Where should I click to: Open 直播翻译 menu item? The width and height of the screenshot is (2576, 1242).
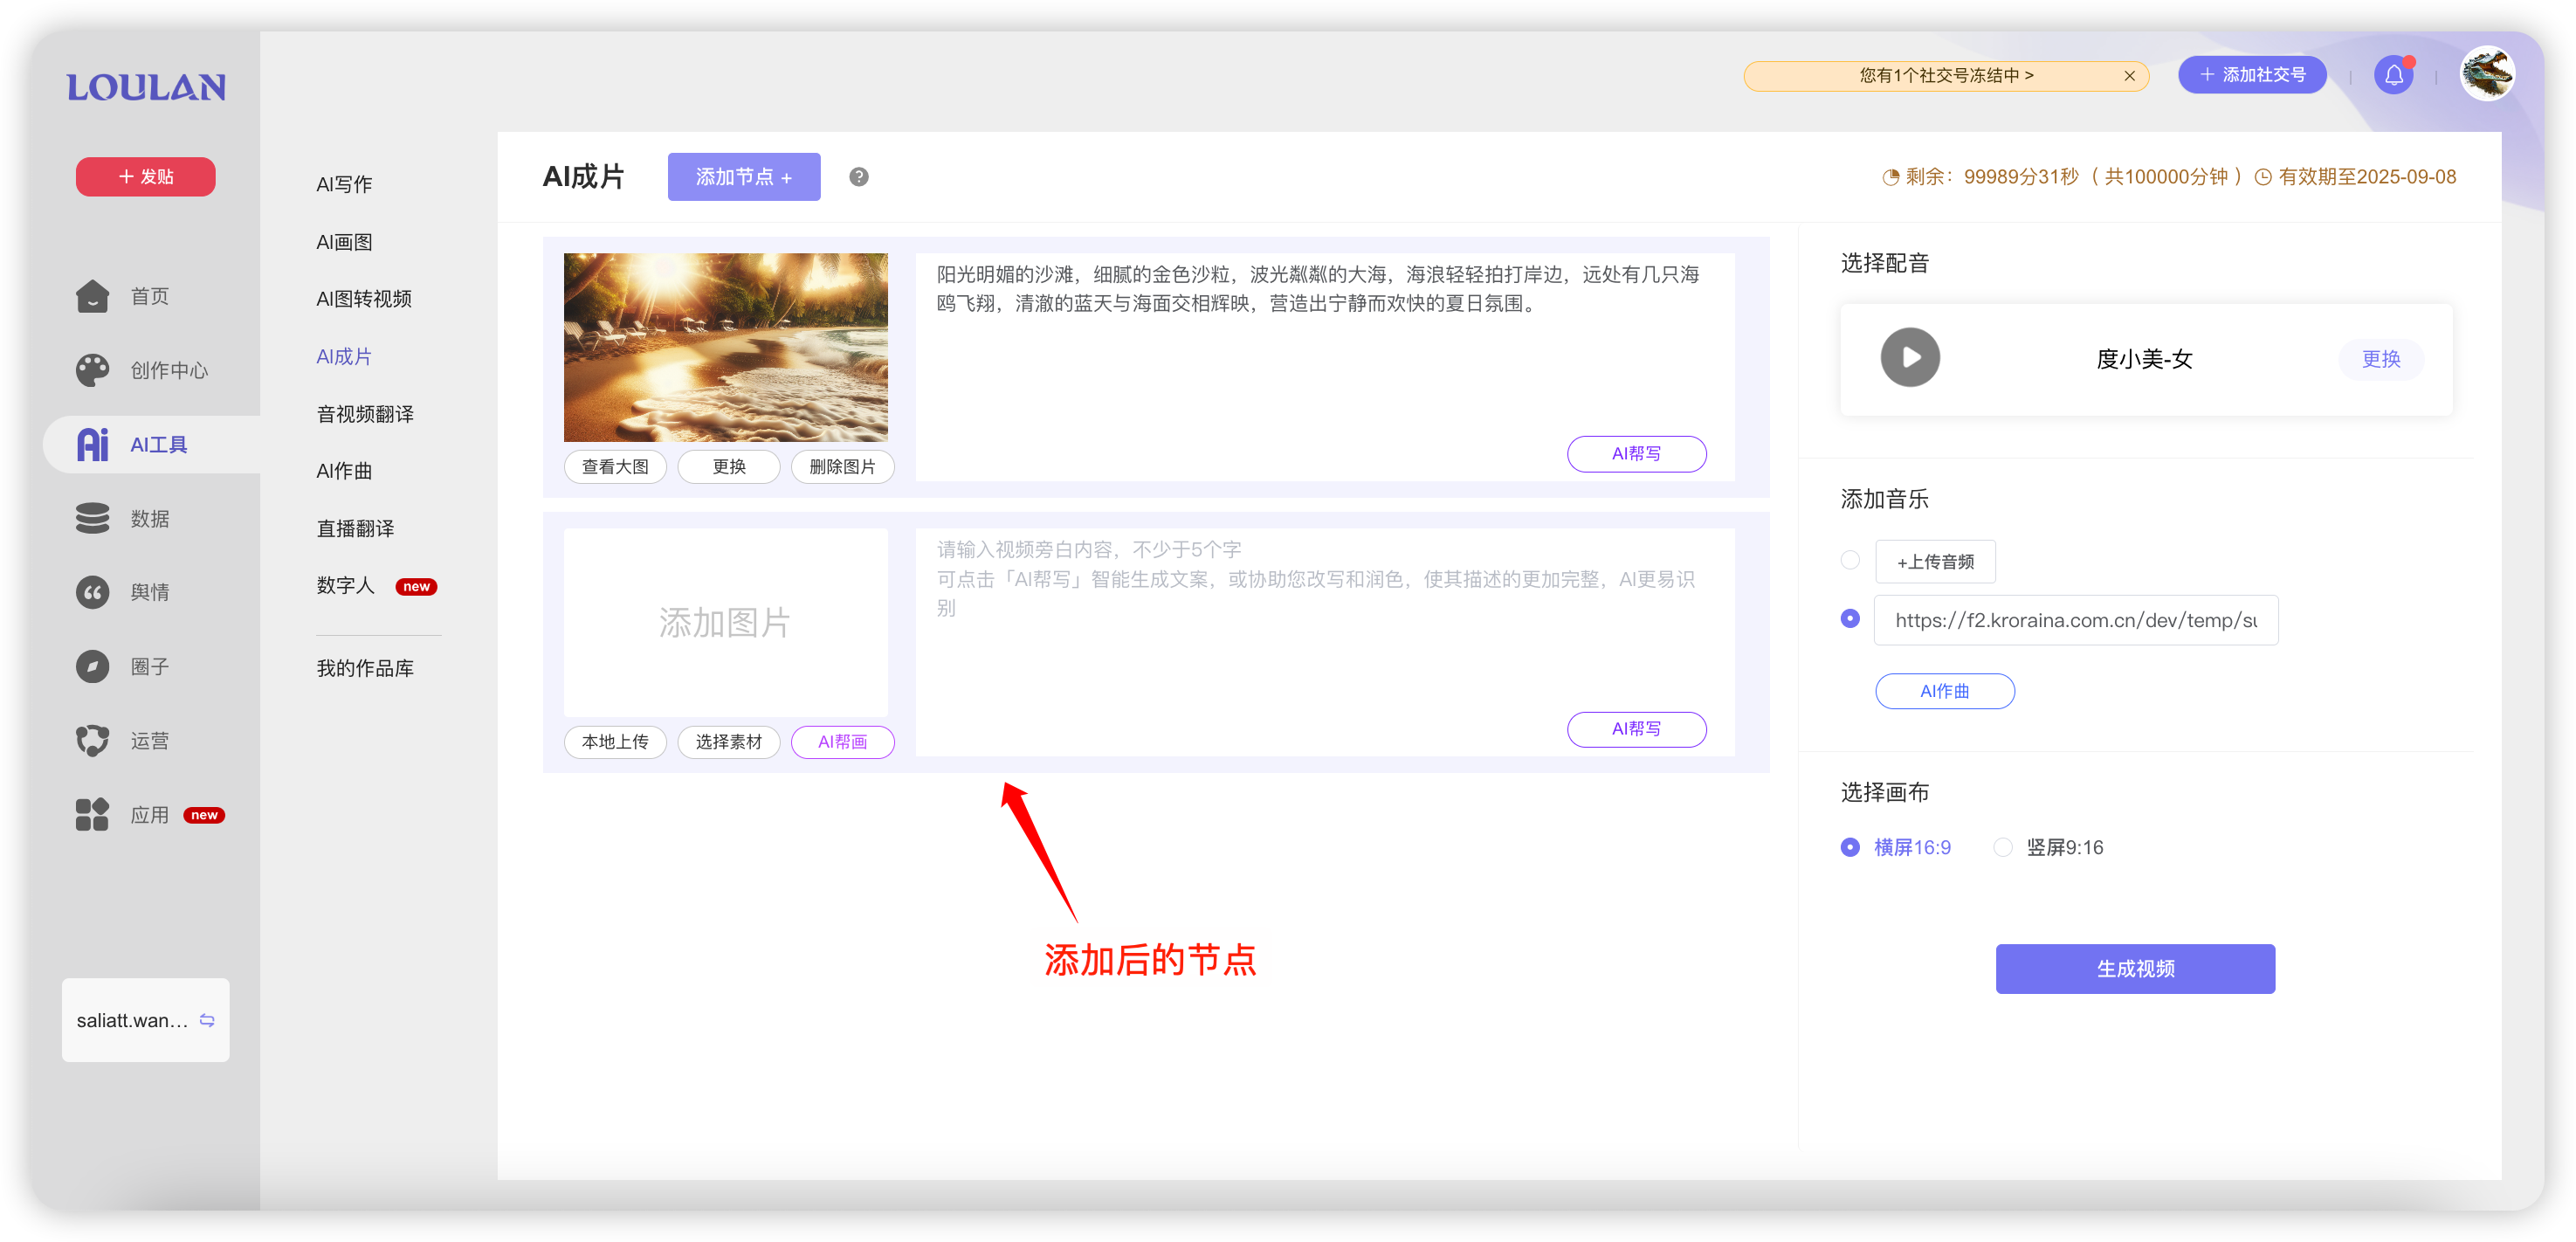[355, 529]
